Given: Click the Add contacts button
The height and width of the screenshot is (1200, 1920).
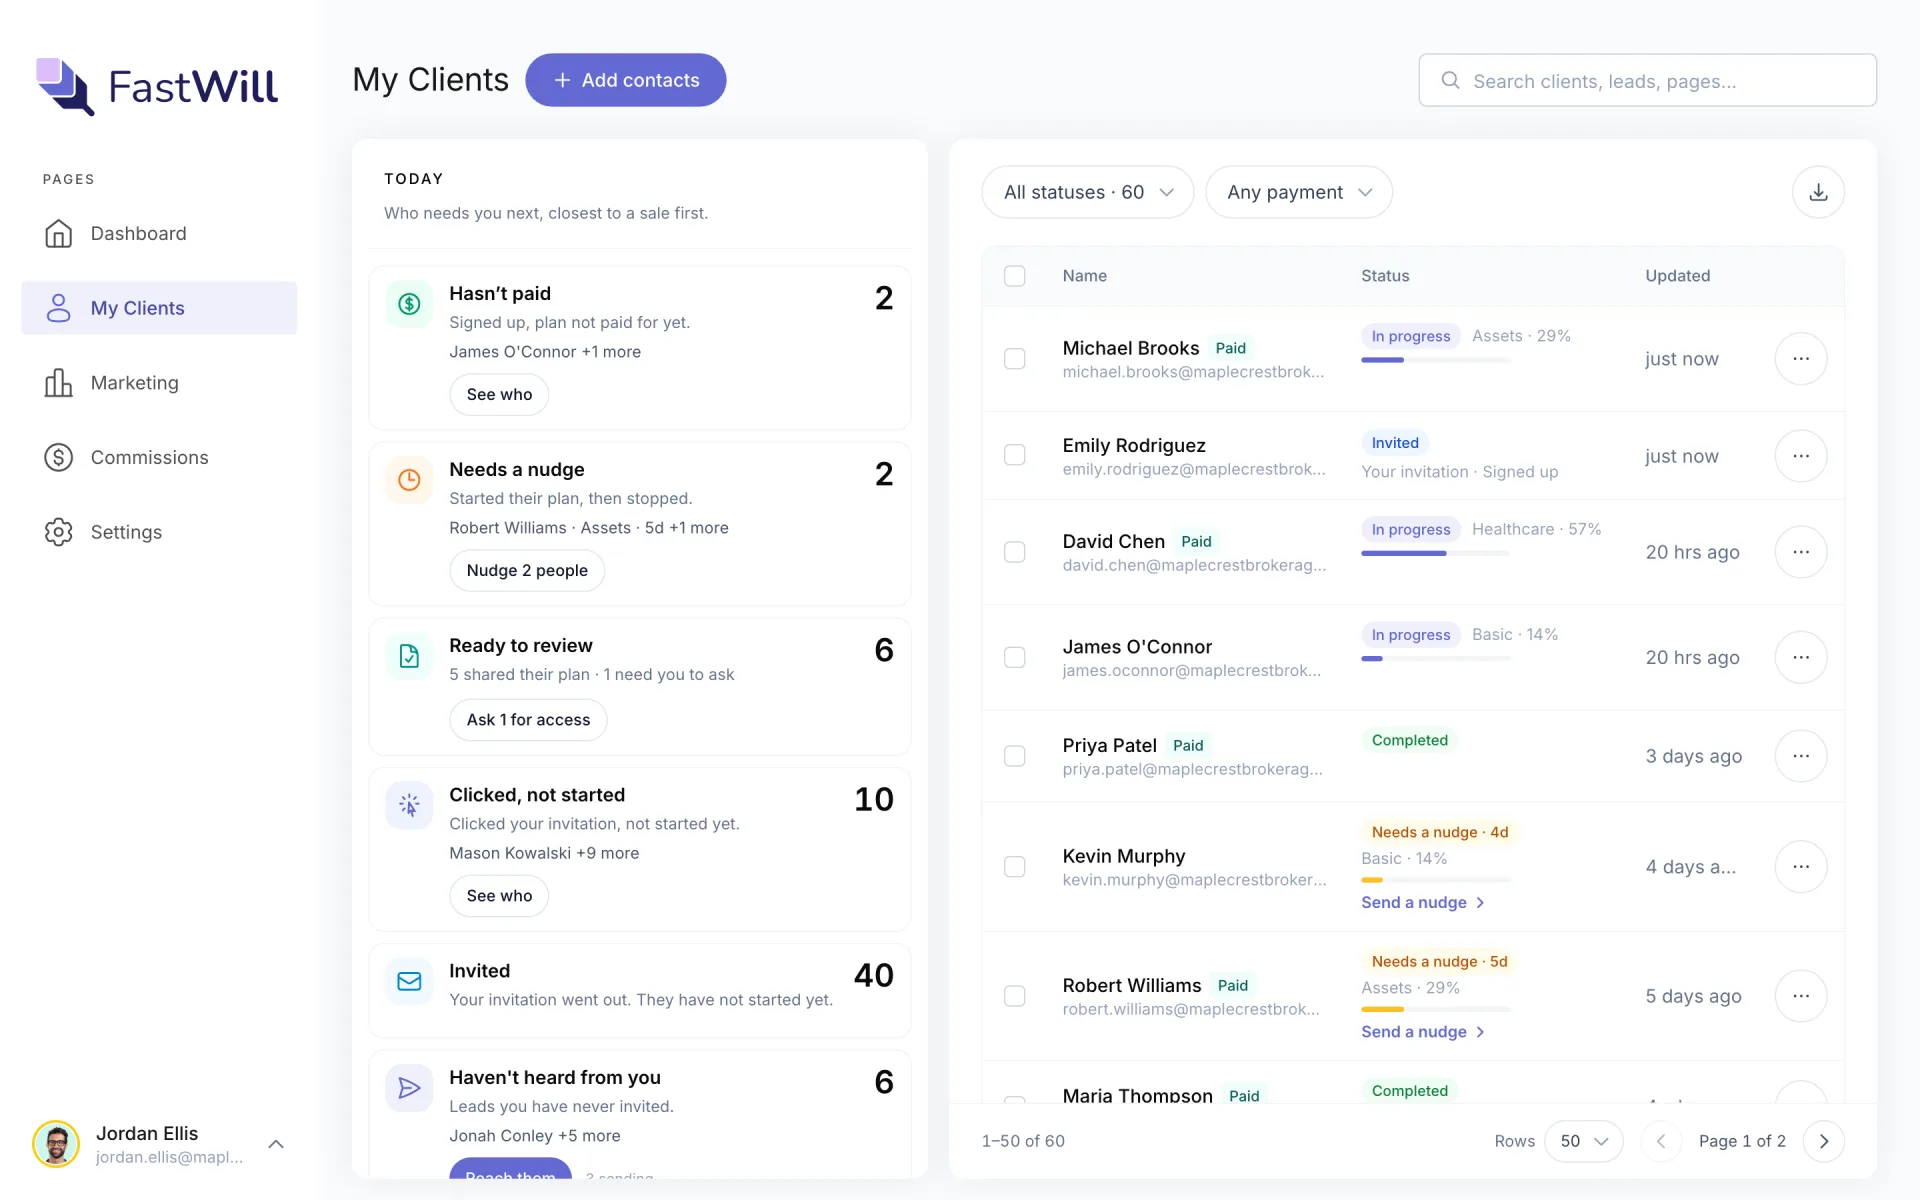Looking at the screenshot, I should tap(626, 80).
